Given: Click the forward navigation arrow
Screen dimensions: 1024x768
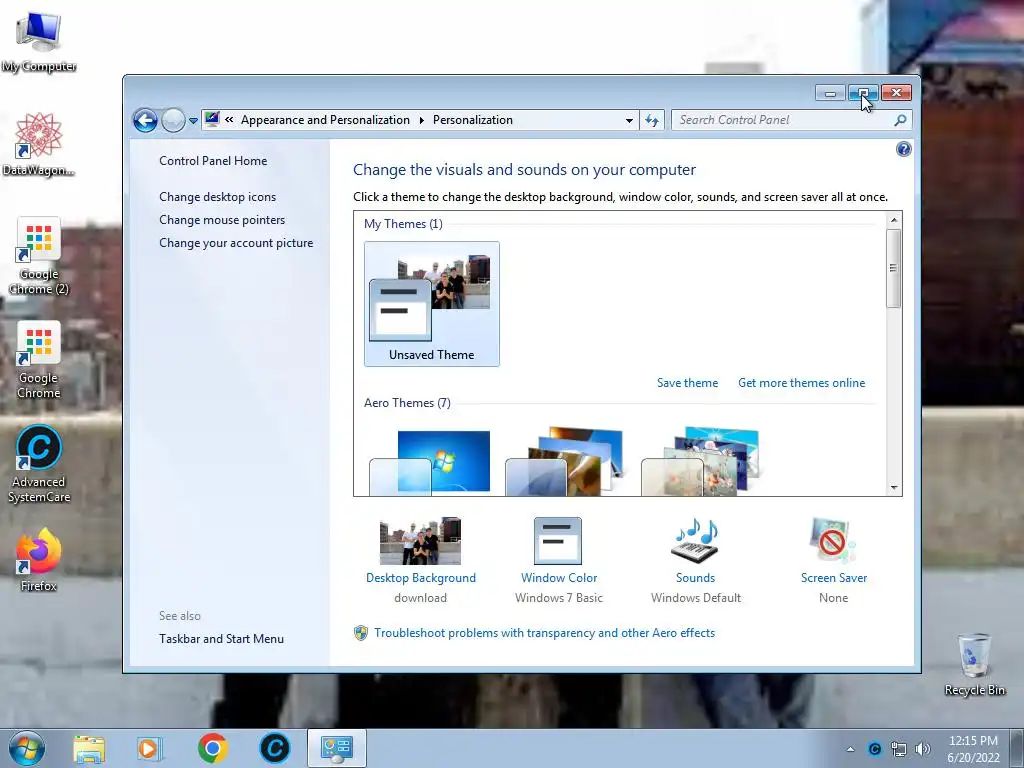Looking at the screenshot, I should pos(173,120).
